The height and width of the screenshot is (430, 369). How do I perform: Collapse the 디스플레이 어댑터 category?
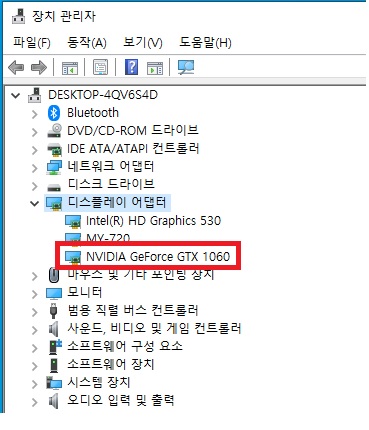tap(34, 203)
